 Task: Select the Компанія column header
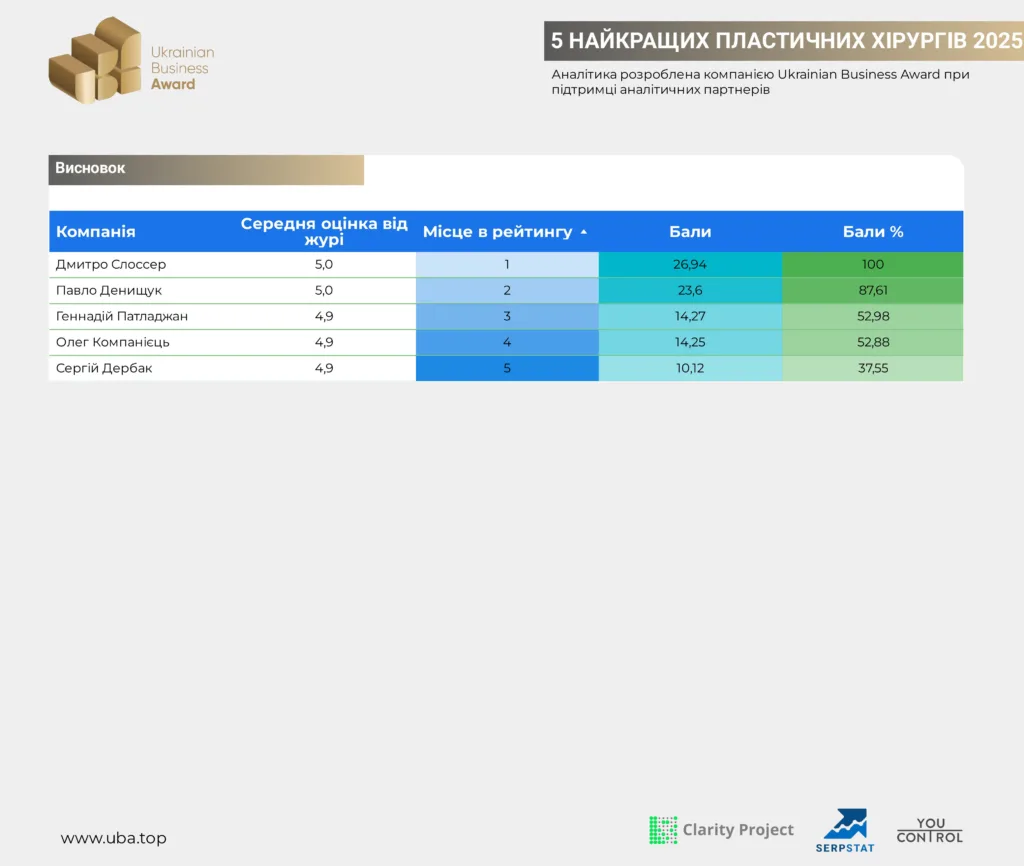coord(95,232)
